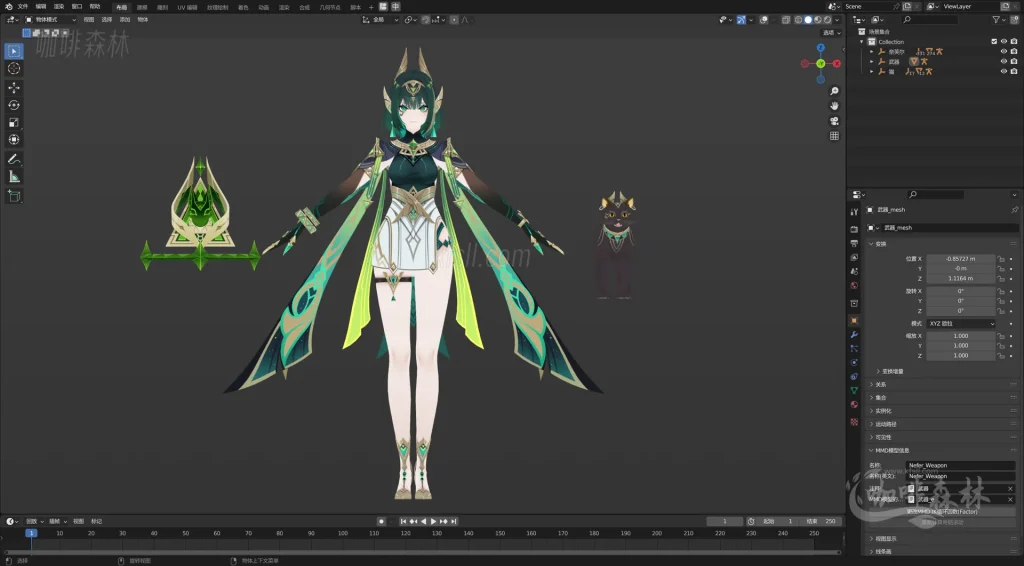Open the Tool properties tab icon
Viewport: 1024px width, 566px height.
point(854,212)
